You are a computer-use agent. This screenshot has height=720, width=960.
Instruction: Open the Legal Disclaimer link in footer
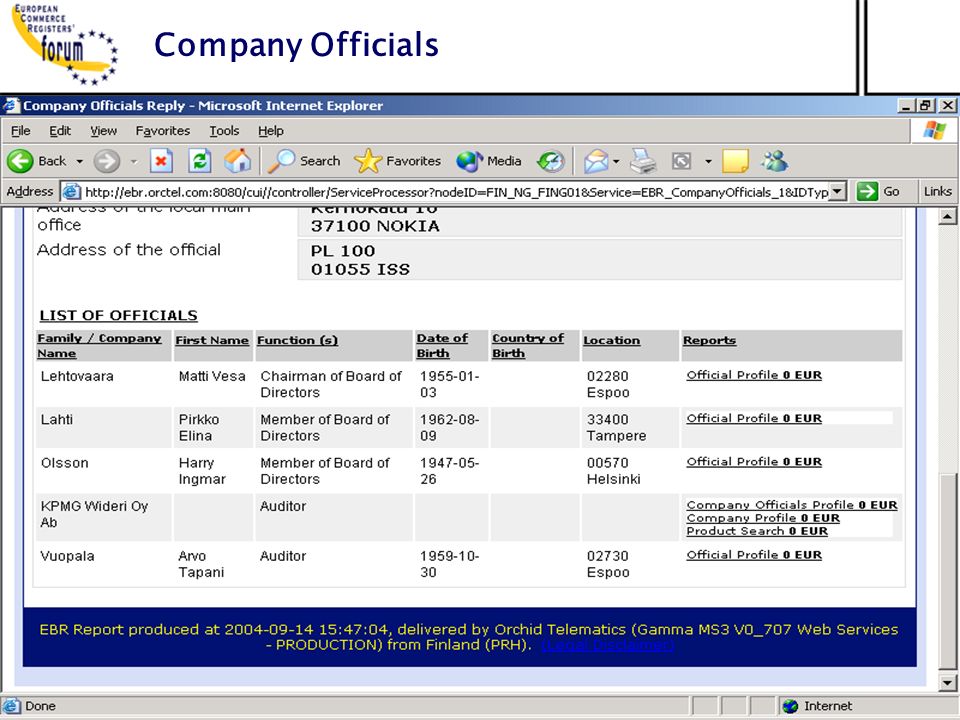click(x=608, y=645)
